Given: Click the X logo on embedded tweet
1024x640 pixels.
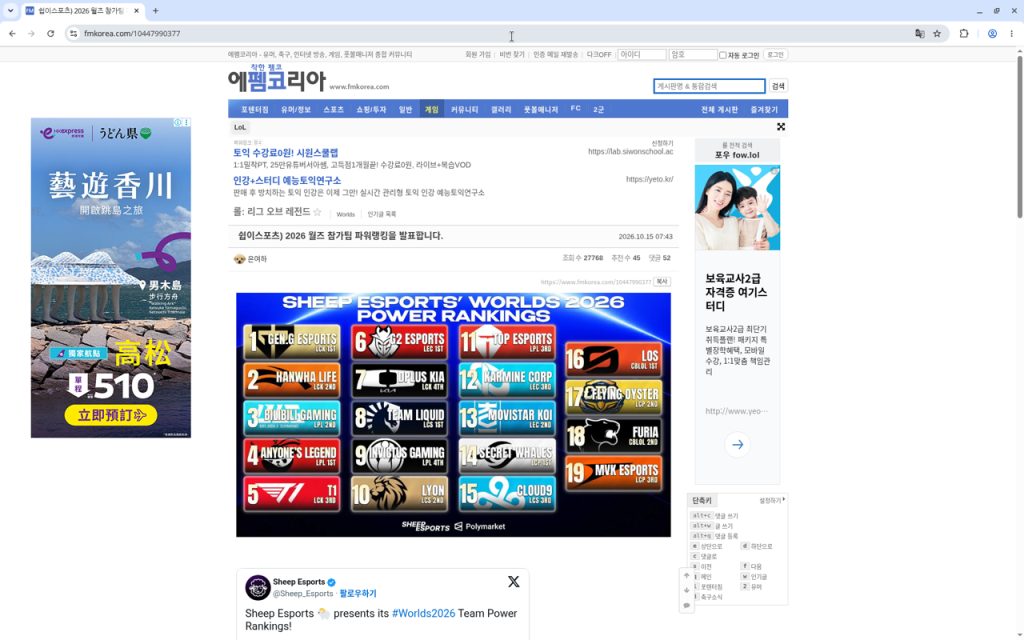Looking at the screenshot, I should point(513,581).
